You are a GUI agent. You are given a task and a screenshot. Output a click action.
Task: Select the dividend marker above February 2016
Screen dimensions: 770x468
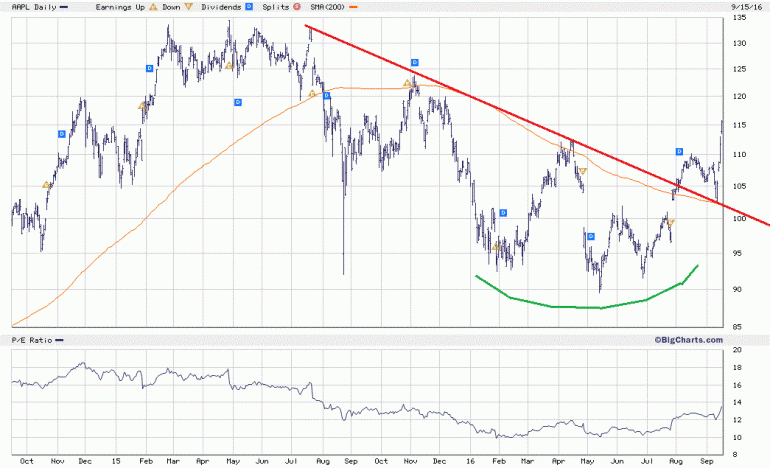click(503, 213)
